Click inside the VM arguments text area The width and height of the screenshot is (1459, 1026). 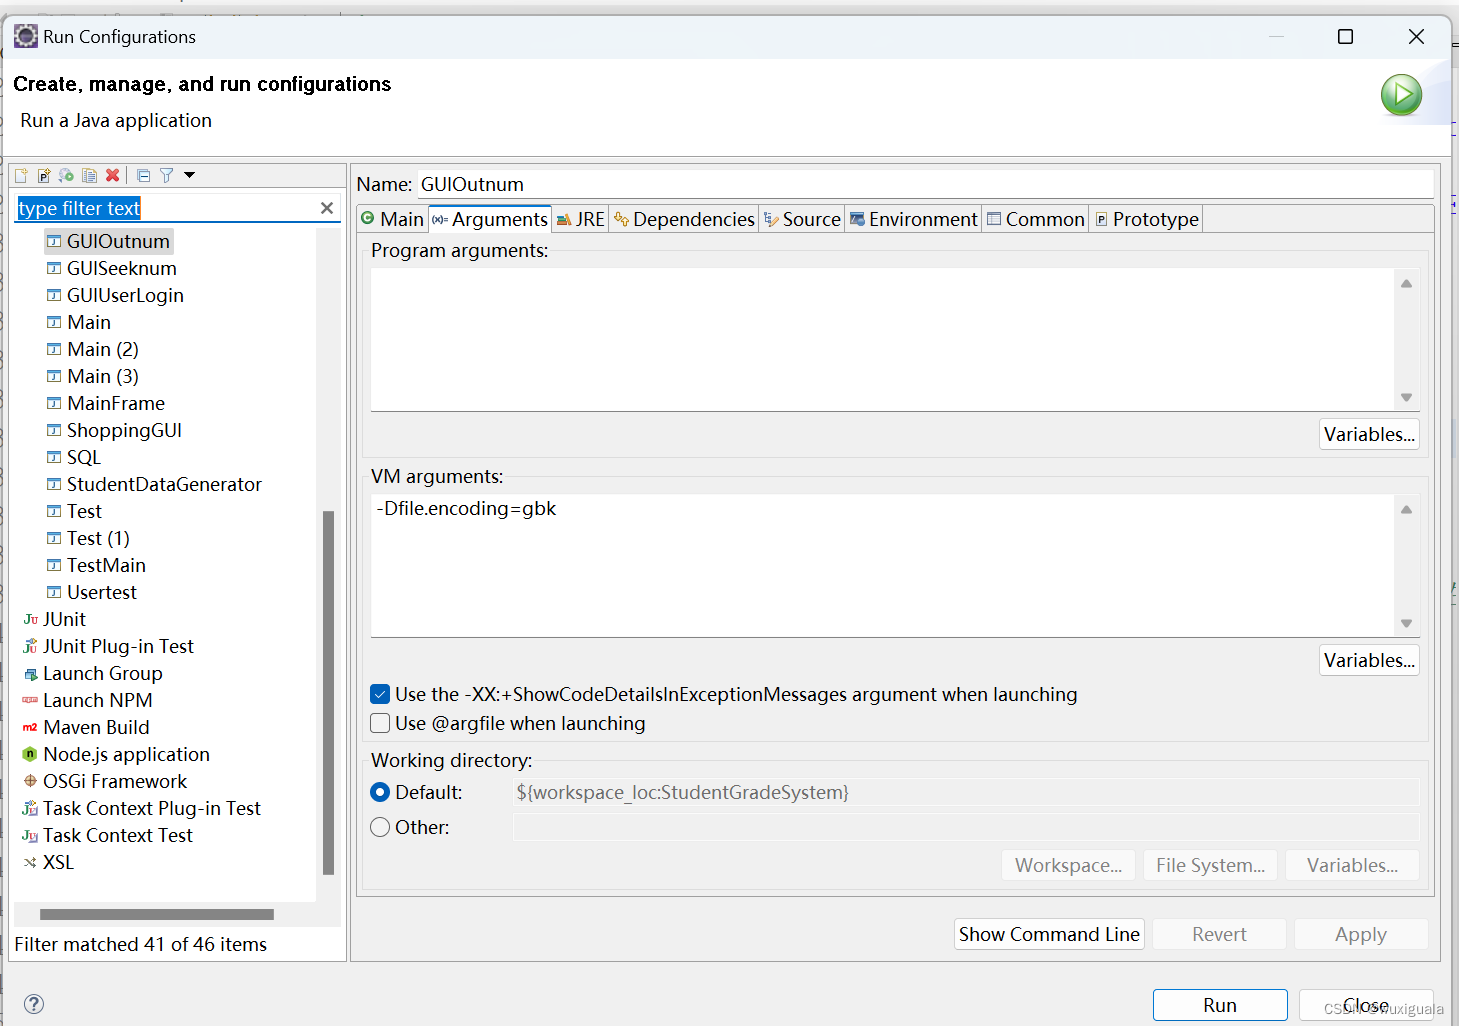882,565
